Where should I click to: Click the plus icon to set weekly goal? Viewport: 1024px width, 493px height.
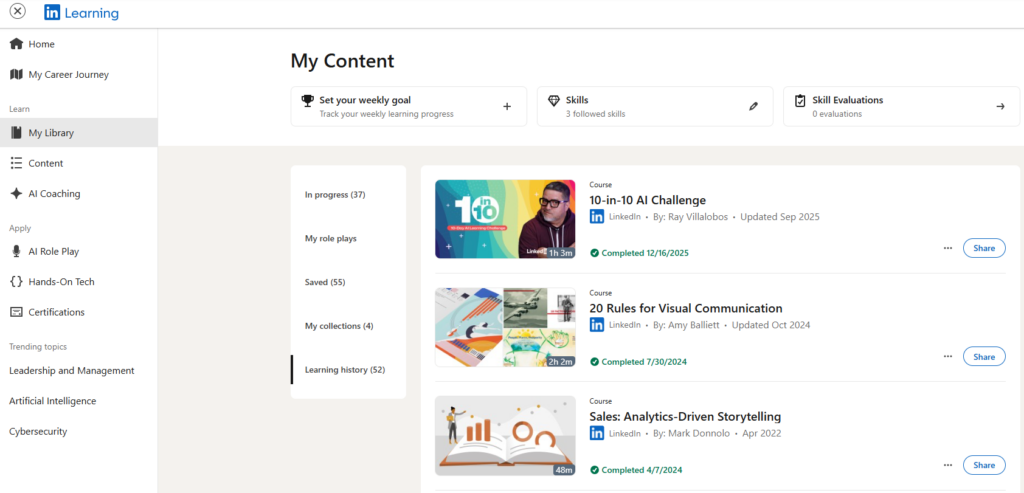tap(507, 106)
